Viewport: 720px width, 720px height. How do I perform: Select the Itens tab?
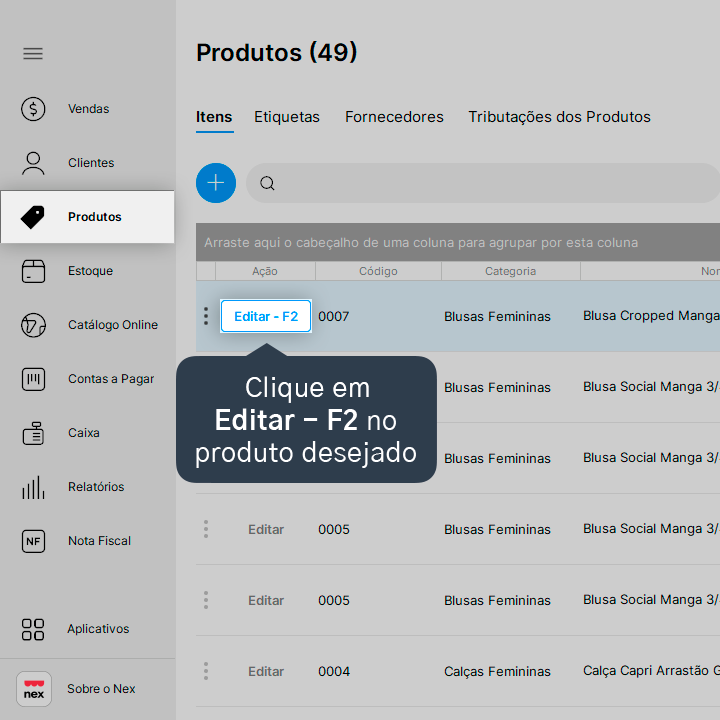click(214, 117)
